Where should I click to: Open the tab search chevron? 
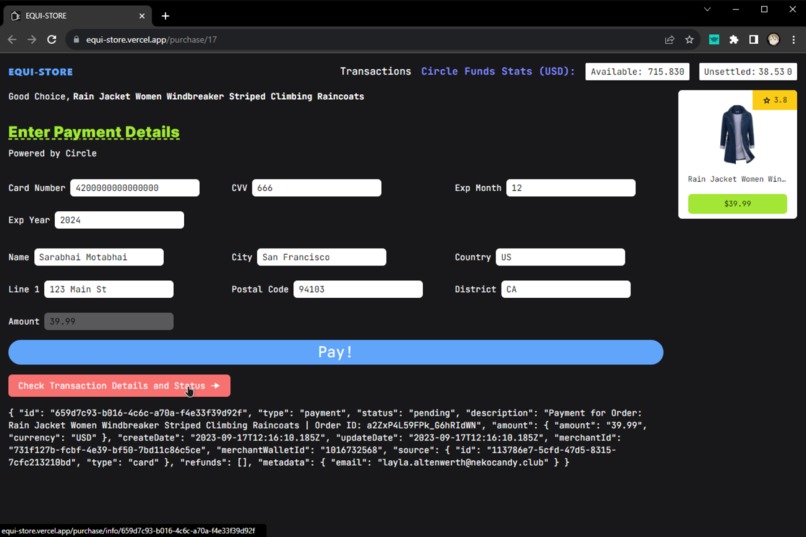[x=707, y=9]
